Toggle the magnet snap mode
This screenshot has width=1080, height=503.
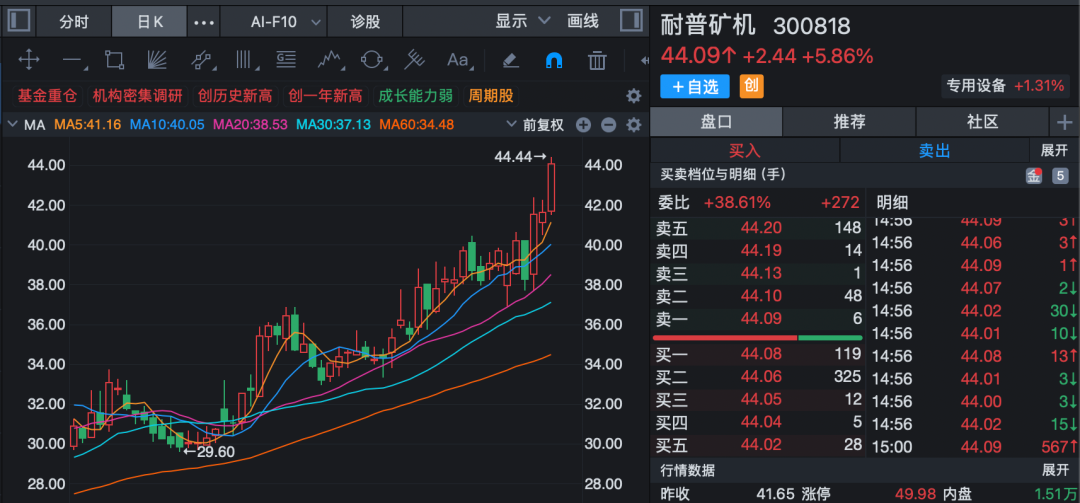pyautogui.click(x=553, y=60)
